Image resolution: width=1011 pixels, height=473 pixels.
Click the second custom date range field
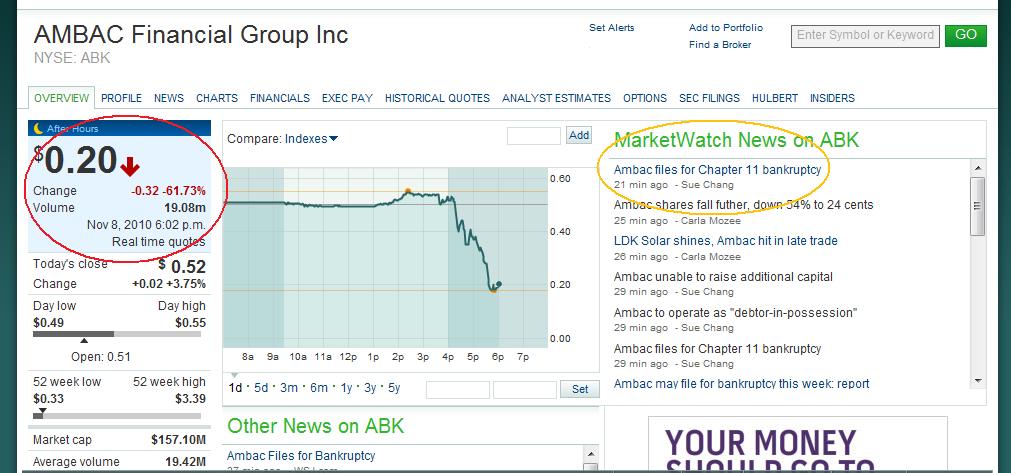[x=525, y=390]
